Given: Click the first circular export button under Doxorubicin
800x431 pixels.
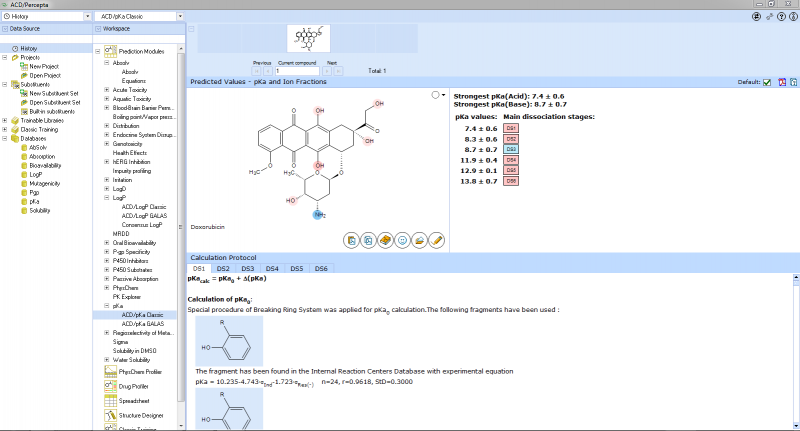Looking at the screenshot, I should 352,240.
